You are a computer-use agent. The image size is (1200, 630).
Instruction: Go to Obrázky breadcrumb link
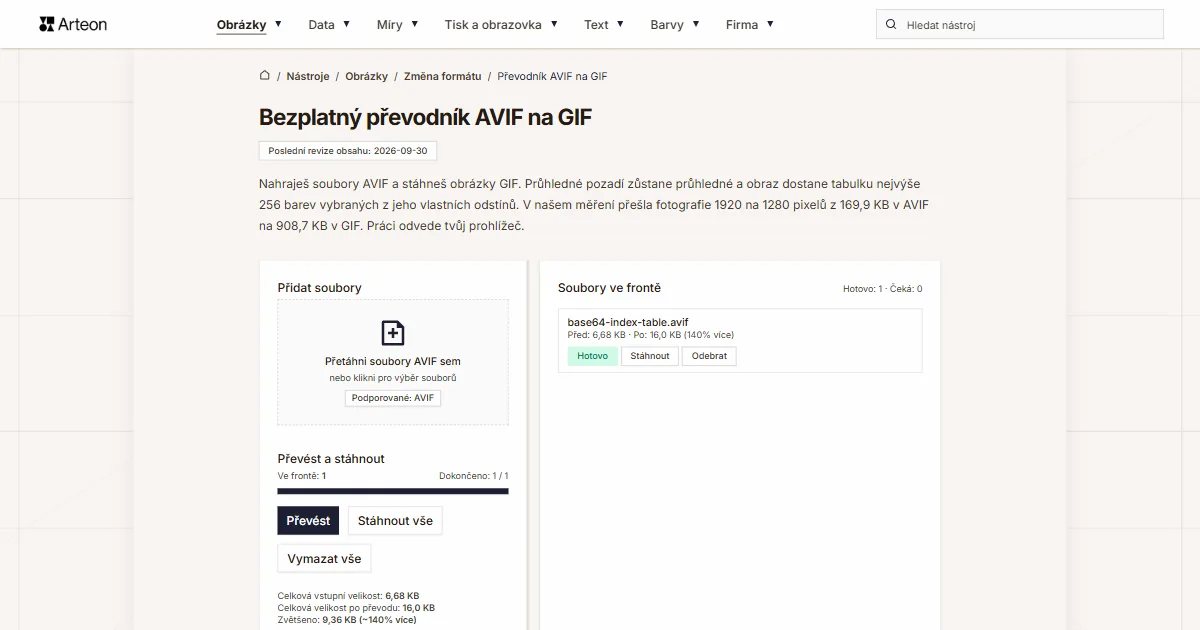point(367,76)
